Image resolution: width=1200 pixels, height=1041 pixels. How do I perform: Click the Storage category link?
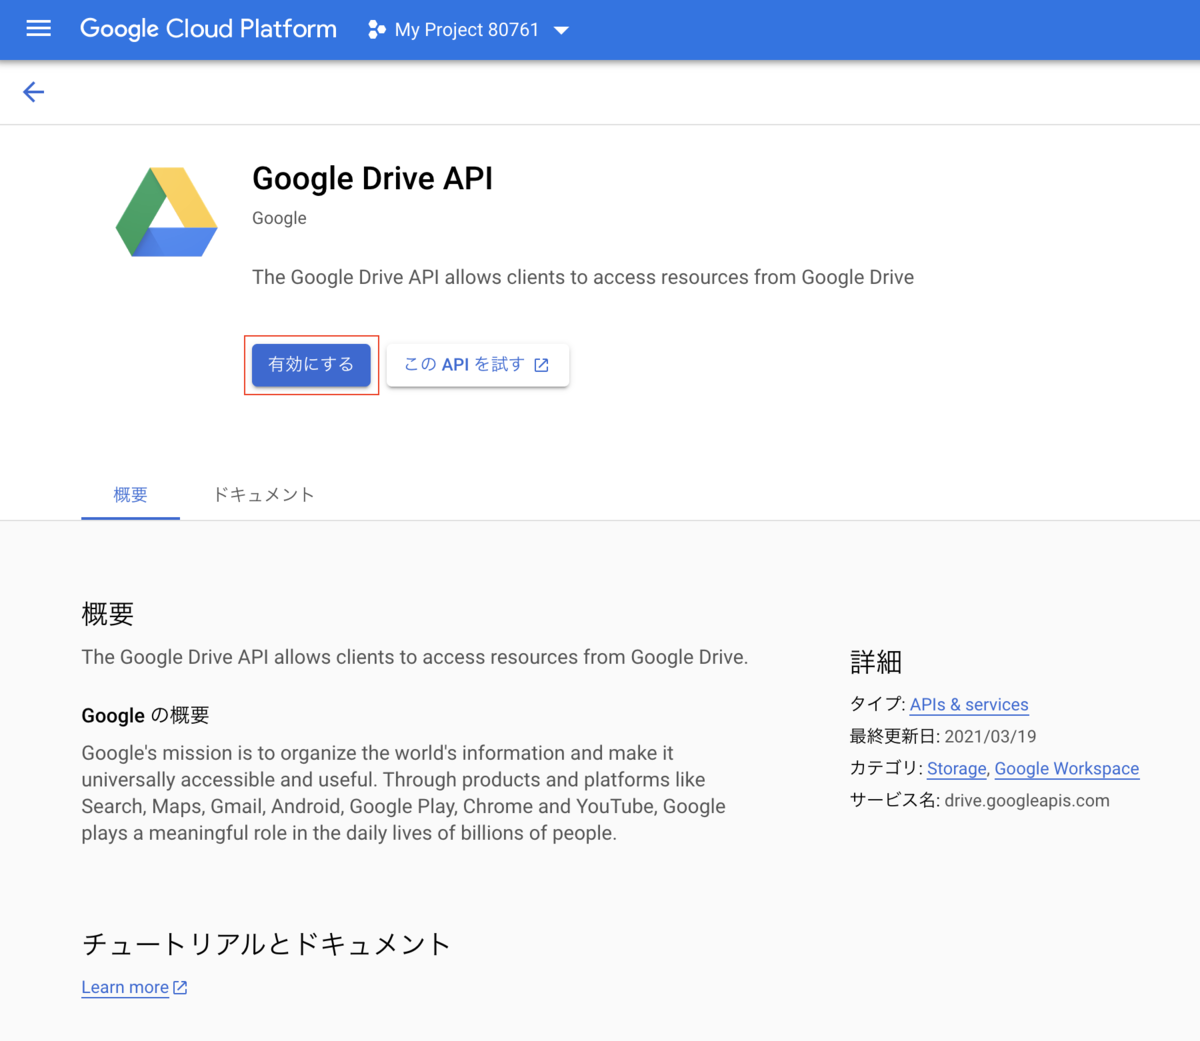coord(956,768)
